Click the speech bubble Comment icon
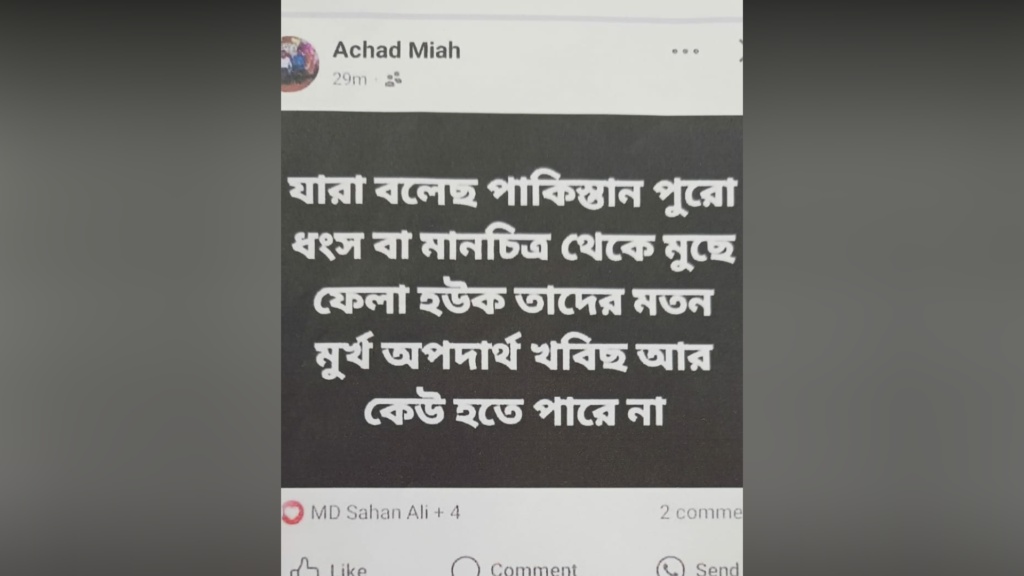This screenshot has width=1024, height=576. coord(466,568)
